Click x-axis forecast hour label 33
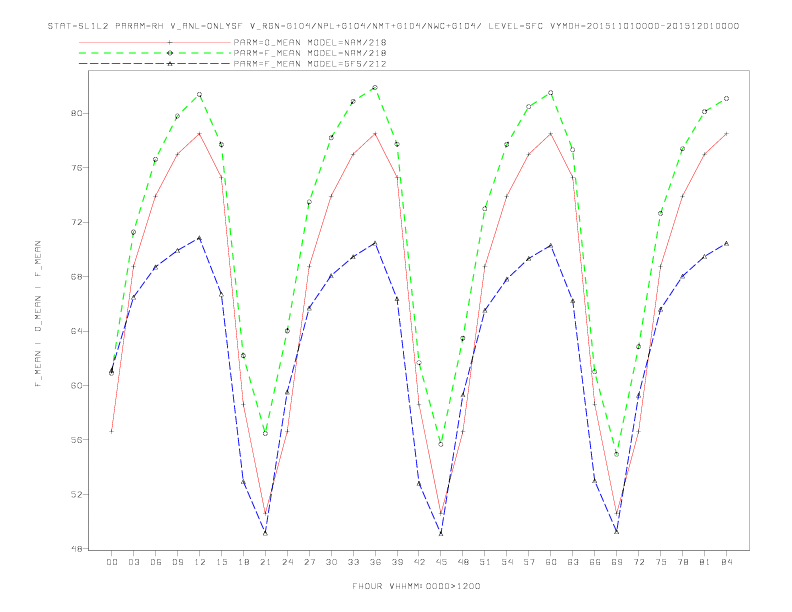This screenshot has width=792, height=612. (353, 562)
